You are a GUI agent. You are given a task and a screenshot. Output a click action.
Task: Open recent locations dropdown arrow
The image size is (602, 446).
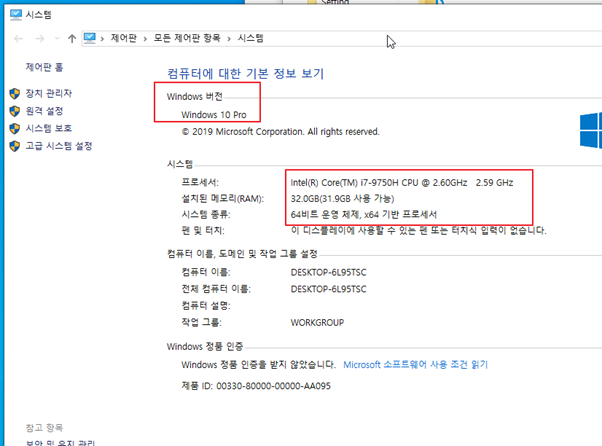(57, 38)
